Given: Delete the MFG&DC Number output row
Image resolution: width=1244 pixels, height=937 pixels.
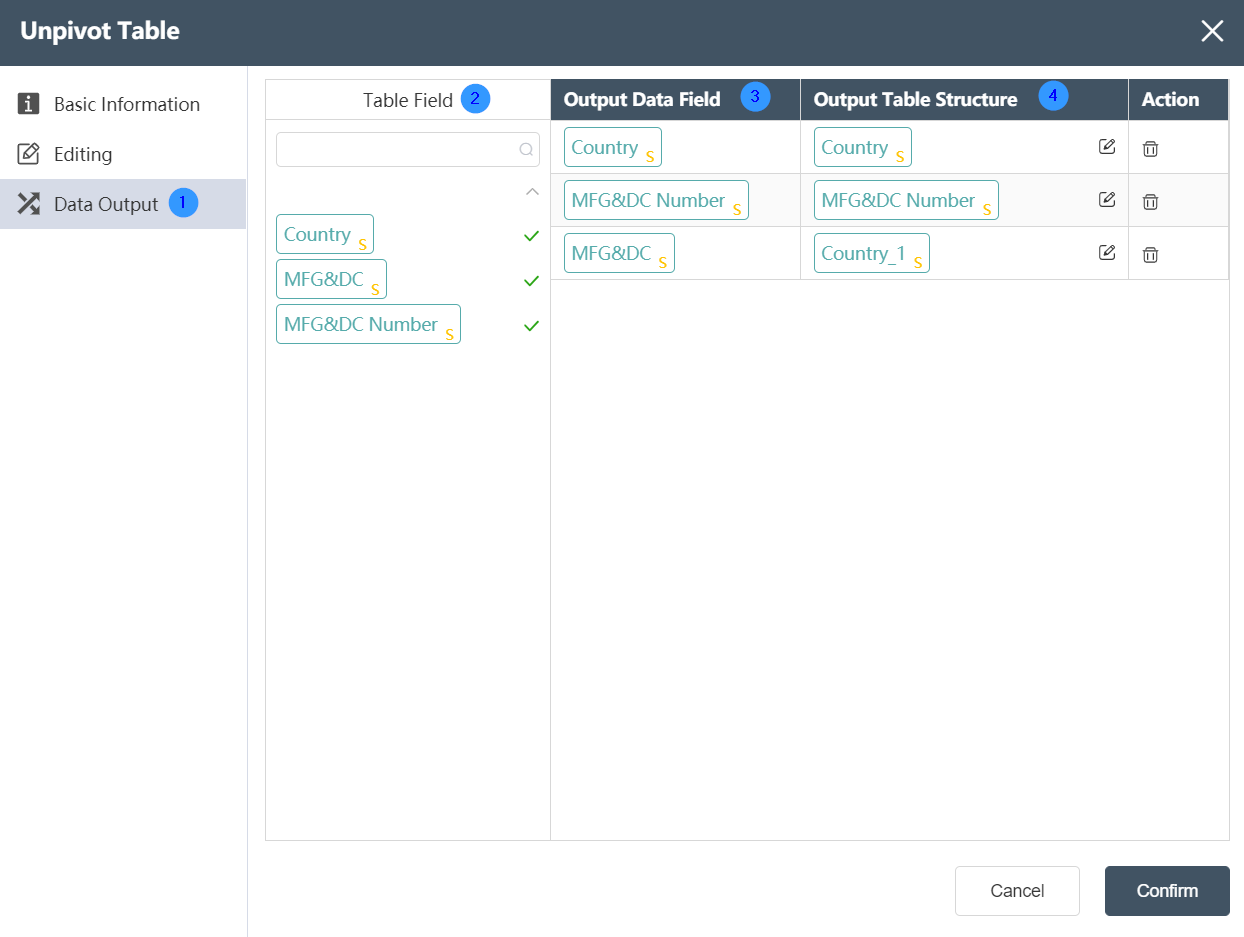Looking at the screenshot, I should coord(1151,201).
